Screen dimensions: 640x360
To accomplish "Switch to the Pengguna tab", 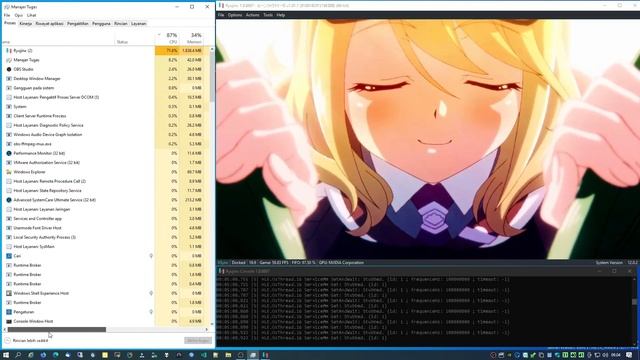I will click(x=101, y=24).
